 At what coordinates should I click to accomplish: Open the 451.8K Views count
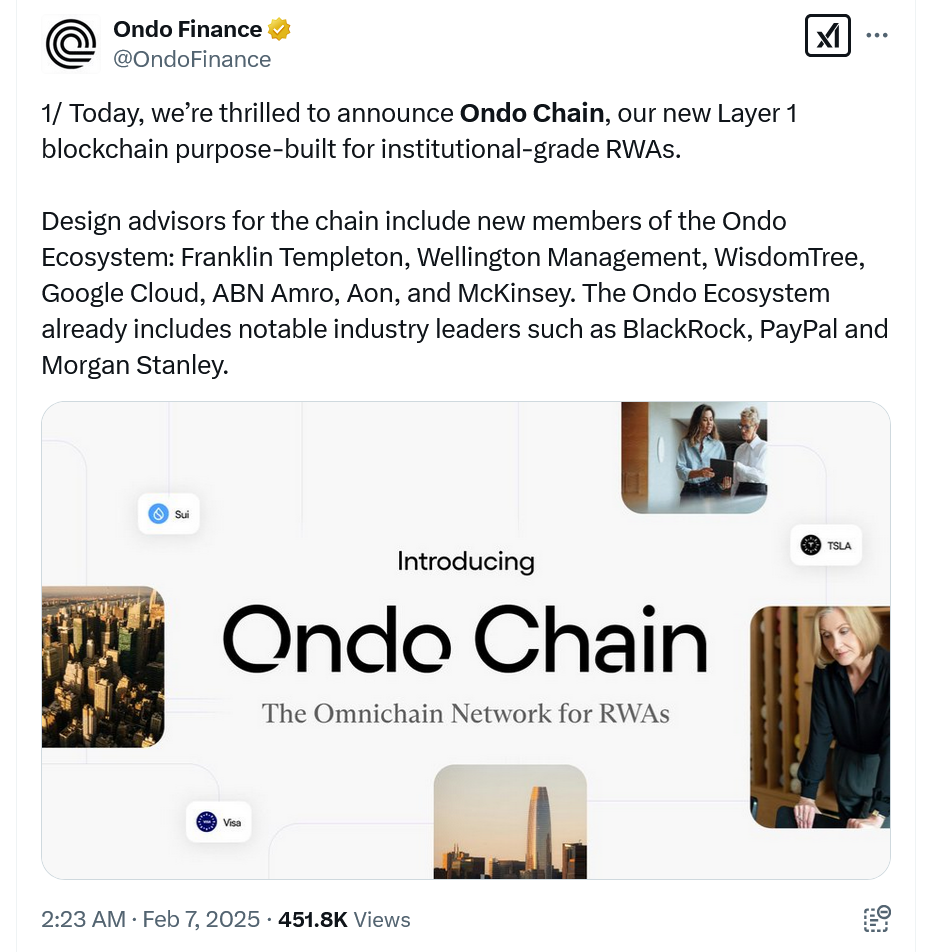coord(344,920)
